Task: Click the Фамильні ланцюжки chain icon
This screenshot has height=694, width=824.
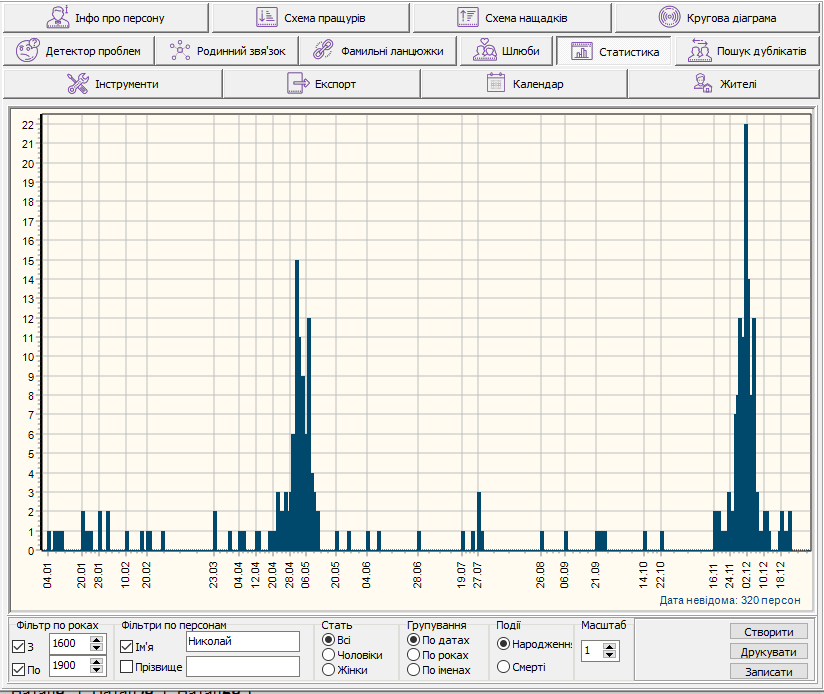Action: [x=321, y=51]
